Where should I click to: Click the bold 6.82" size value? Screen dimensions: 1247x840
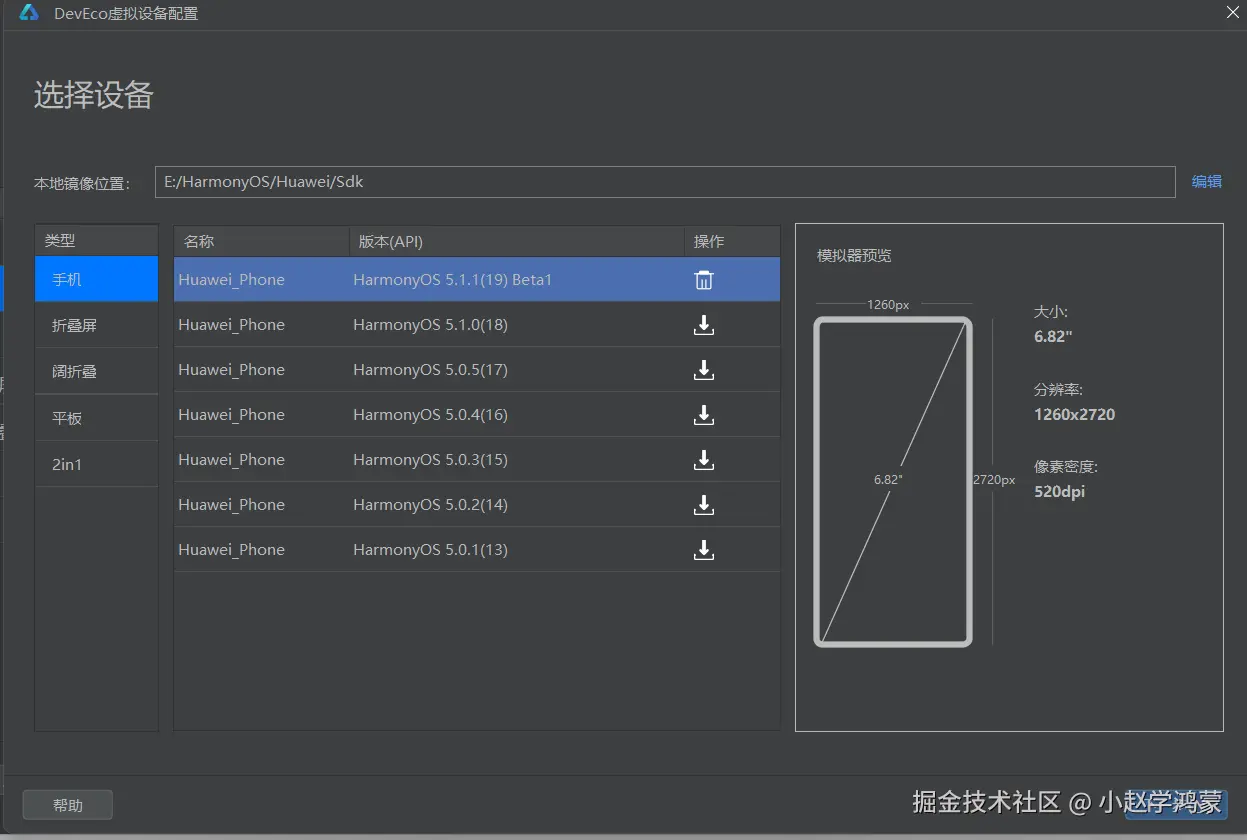coord(1053,337)
